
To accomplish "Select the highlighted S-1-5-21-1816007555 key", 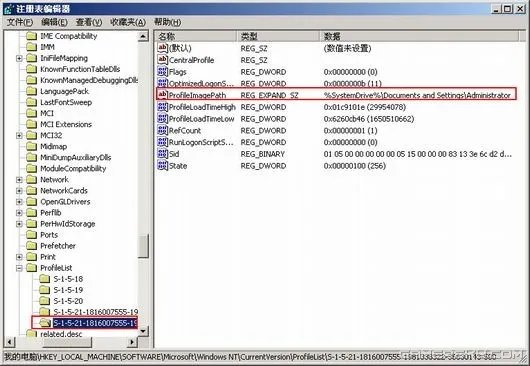I will point(95,323).
